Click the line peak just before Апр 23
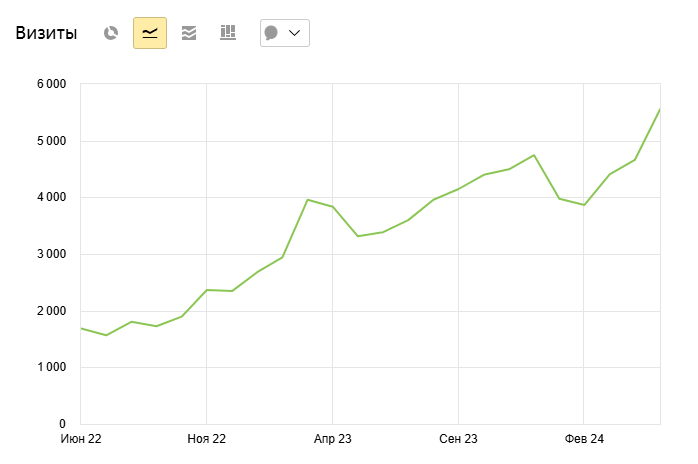The width and height of the screenshot is (698, 464). click(x=307, y=200)
